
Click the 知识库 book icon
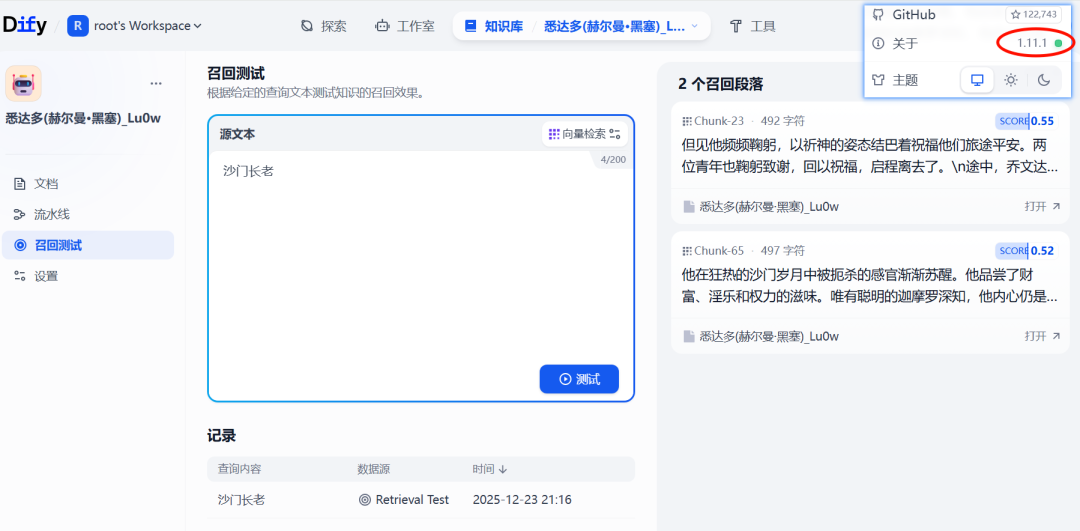click(x=471, y=26)
